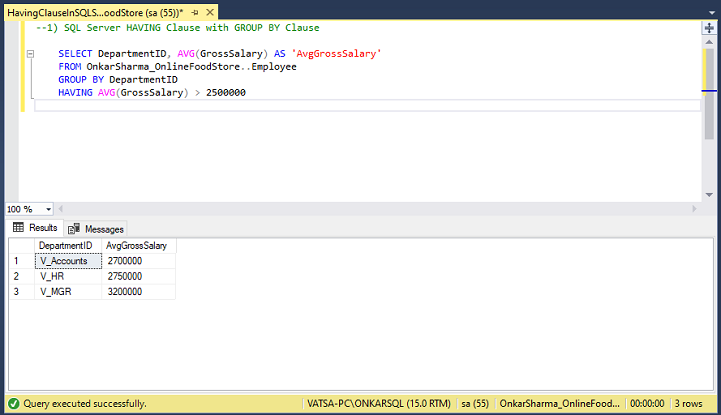This screenshot has width=721, height=415.
Task: Click the AvgGrossSalary column header
Action: [x=138, y=246]
